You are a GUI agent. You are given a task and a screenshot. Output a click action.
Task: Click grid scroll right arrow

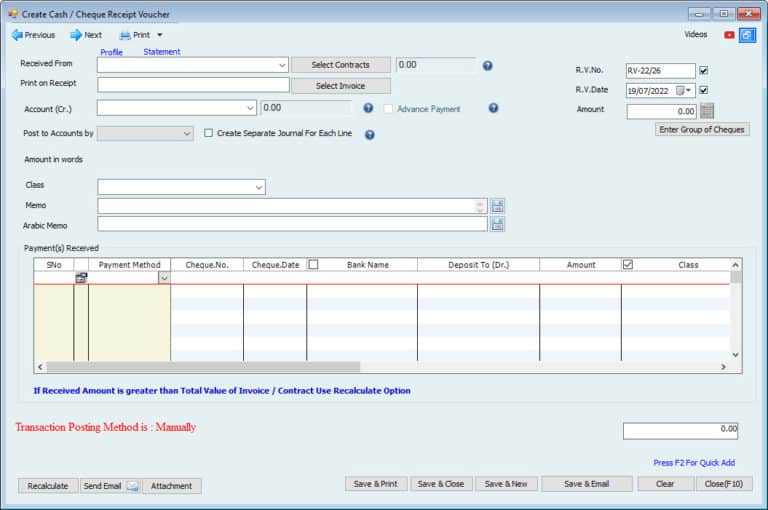tap(723, 367)
